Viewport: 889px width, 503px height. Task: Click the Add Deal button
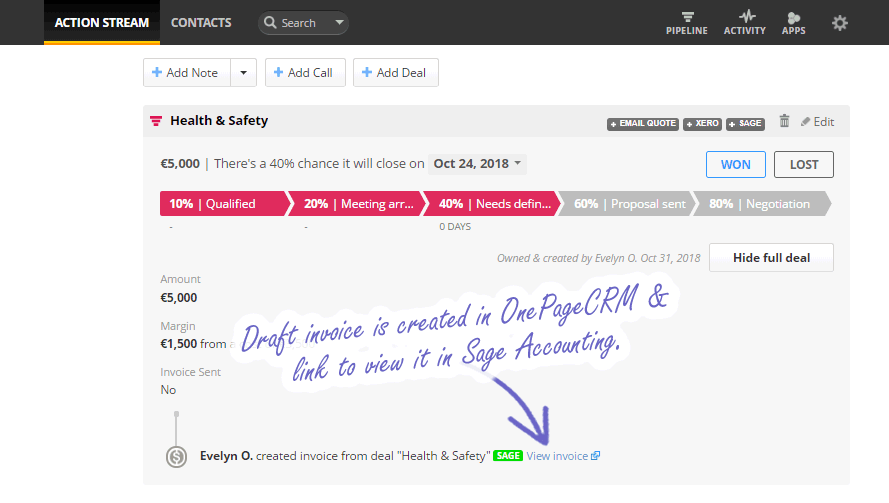point(396,73)
